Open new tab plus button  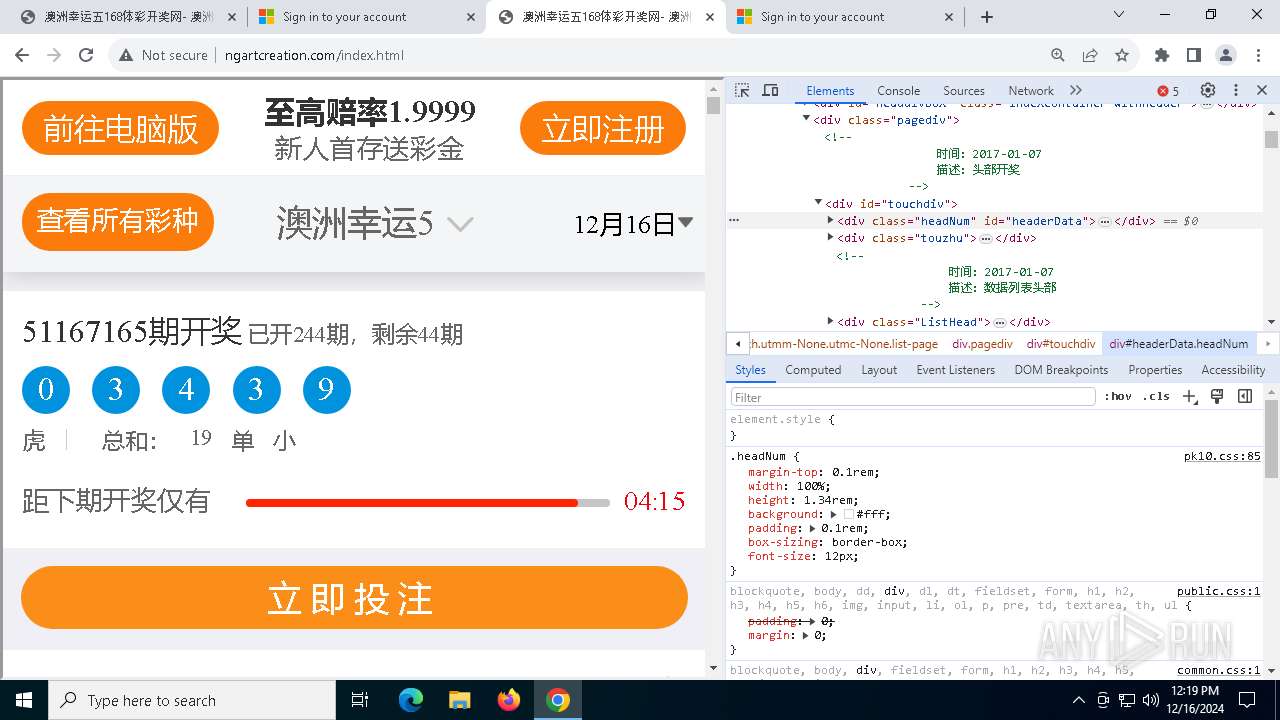tap(987, 17)
